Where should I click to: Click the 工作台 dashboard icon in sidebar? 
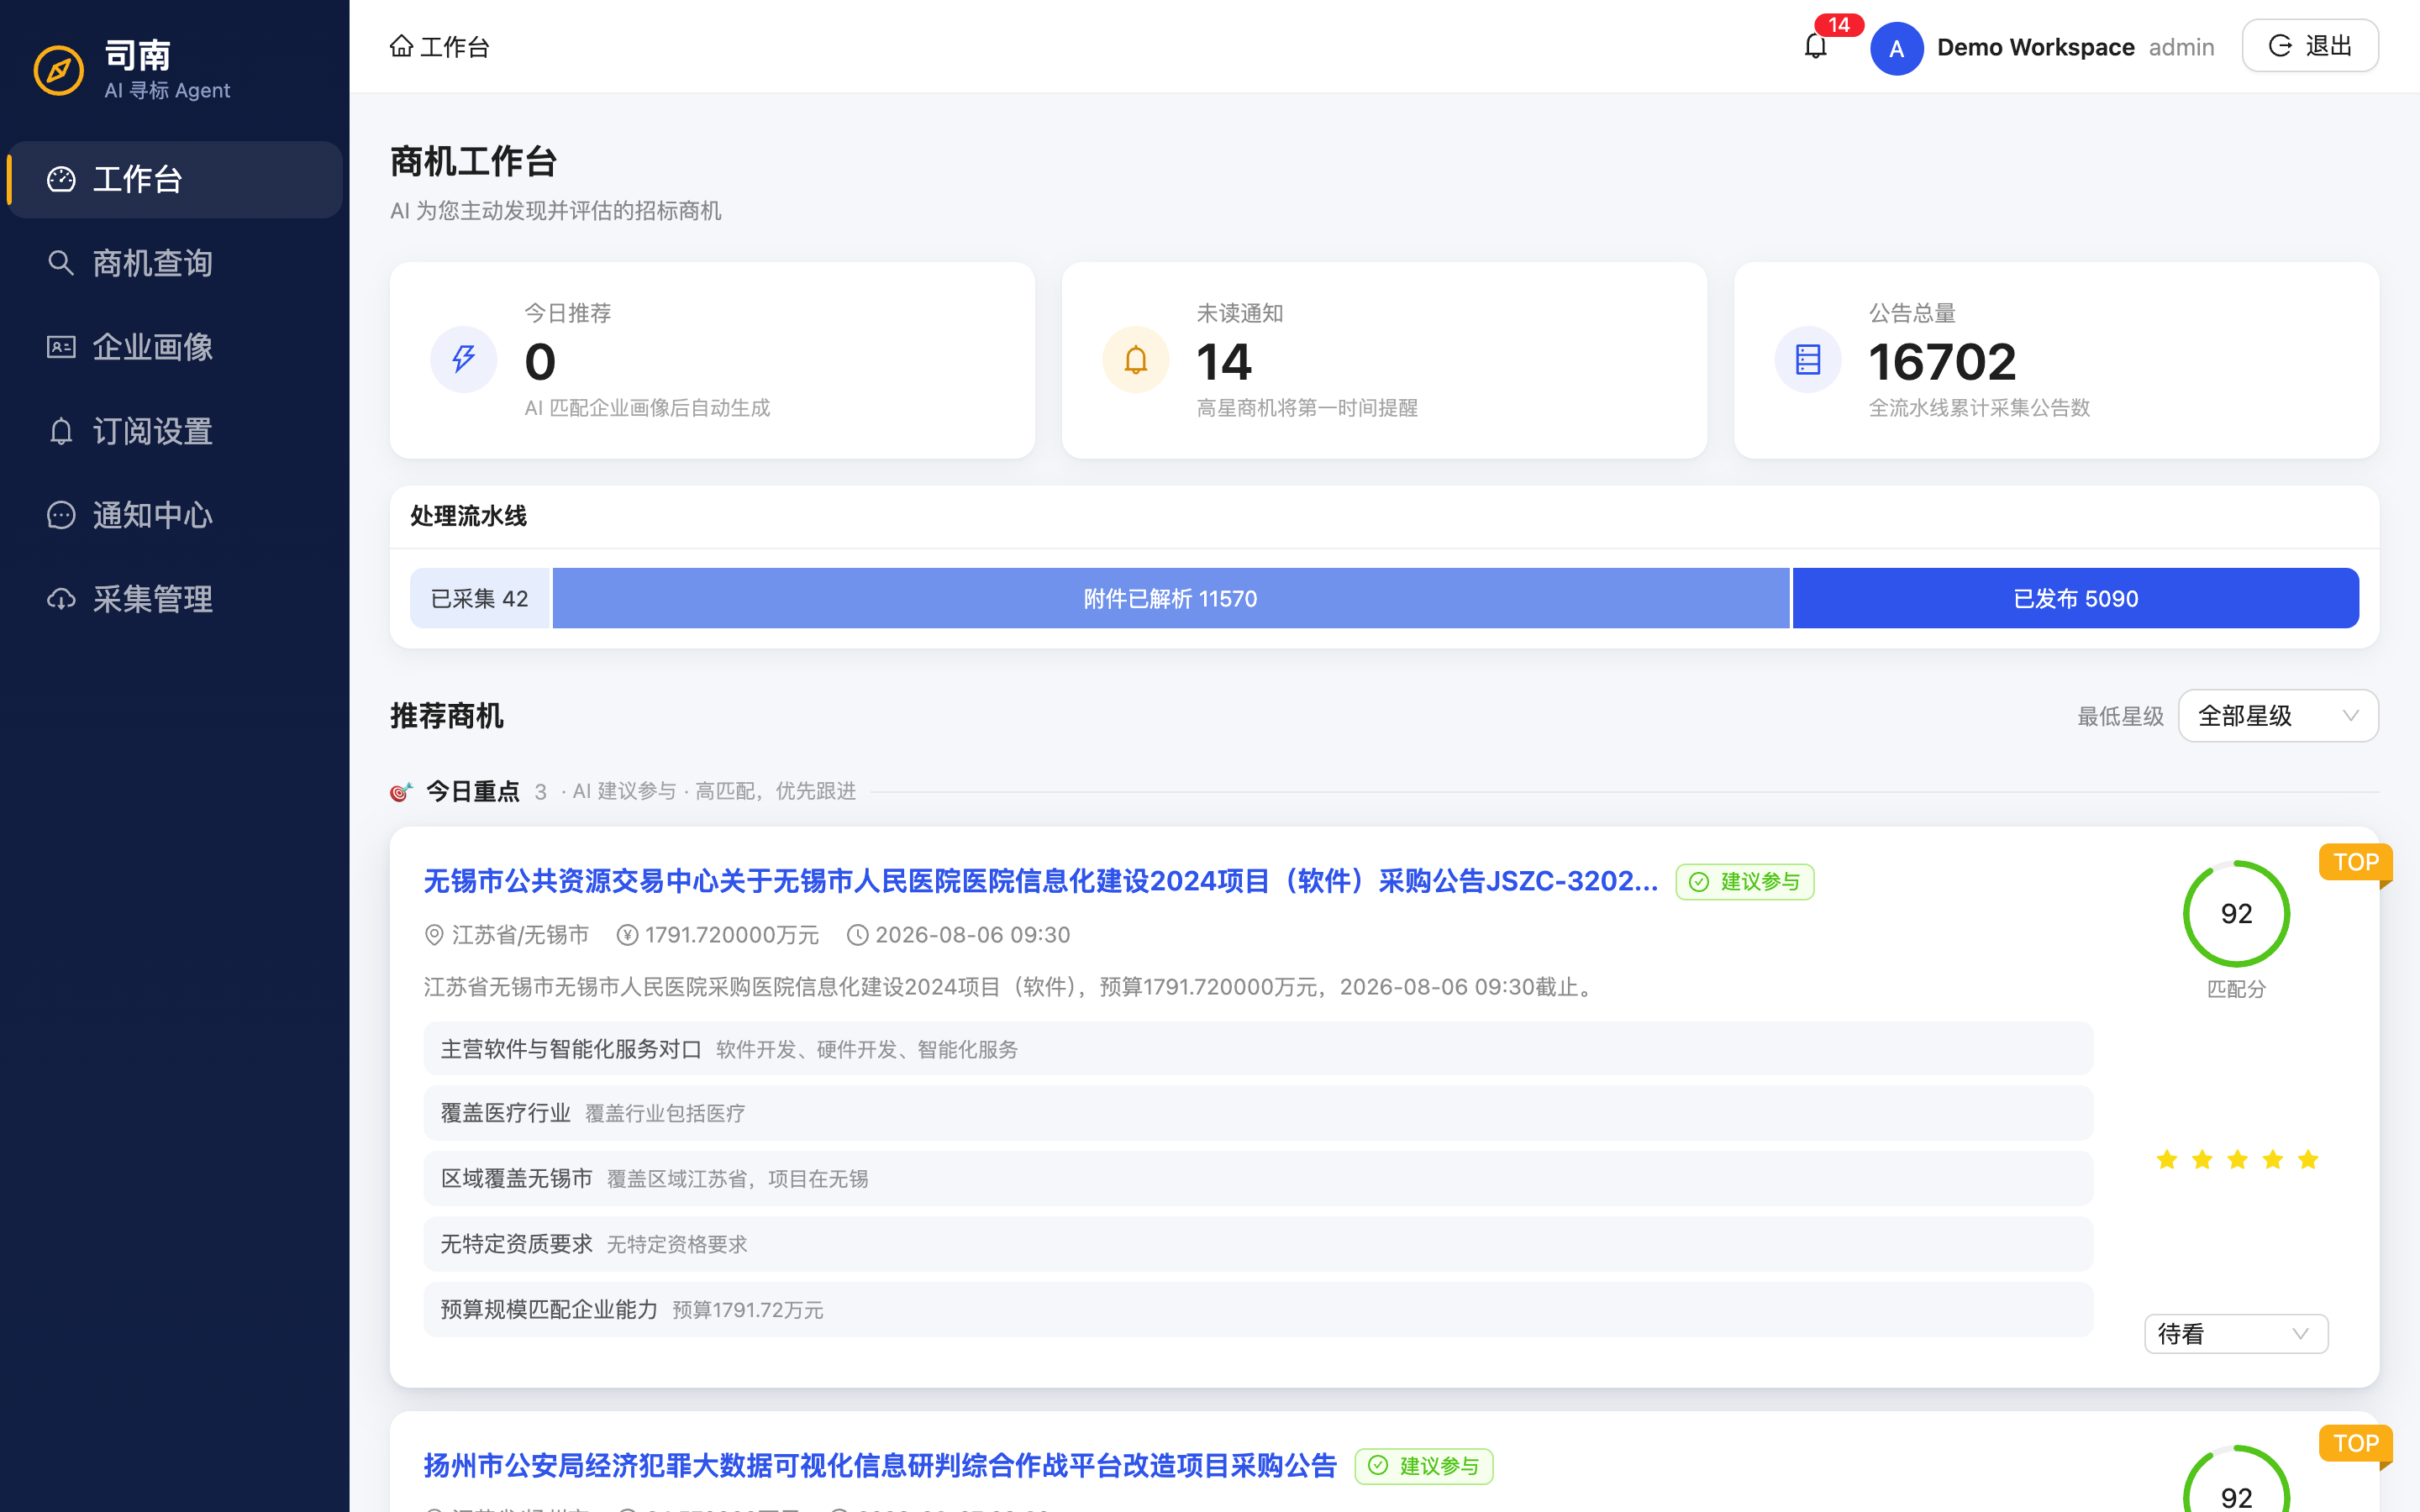point(61,179)
